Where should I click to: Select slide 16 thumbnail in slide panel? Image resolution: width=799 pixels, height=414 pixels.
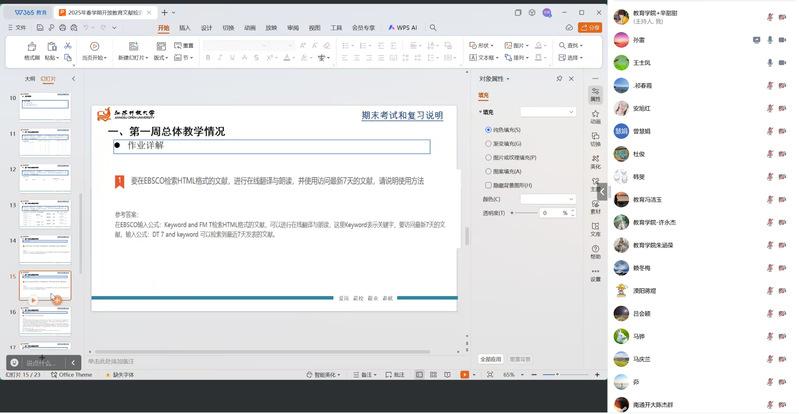click(45, 321)
